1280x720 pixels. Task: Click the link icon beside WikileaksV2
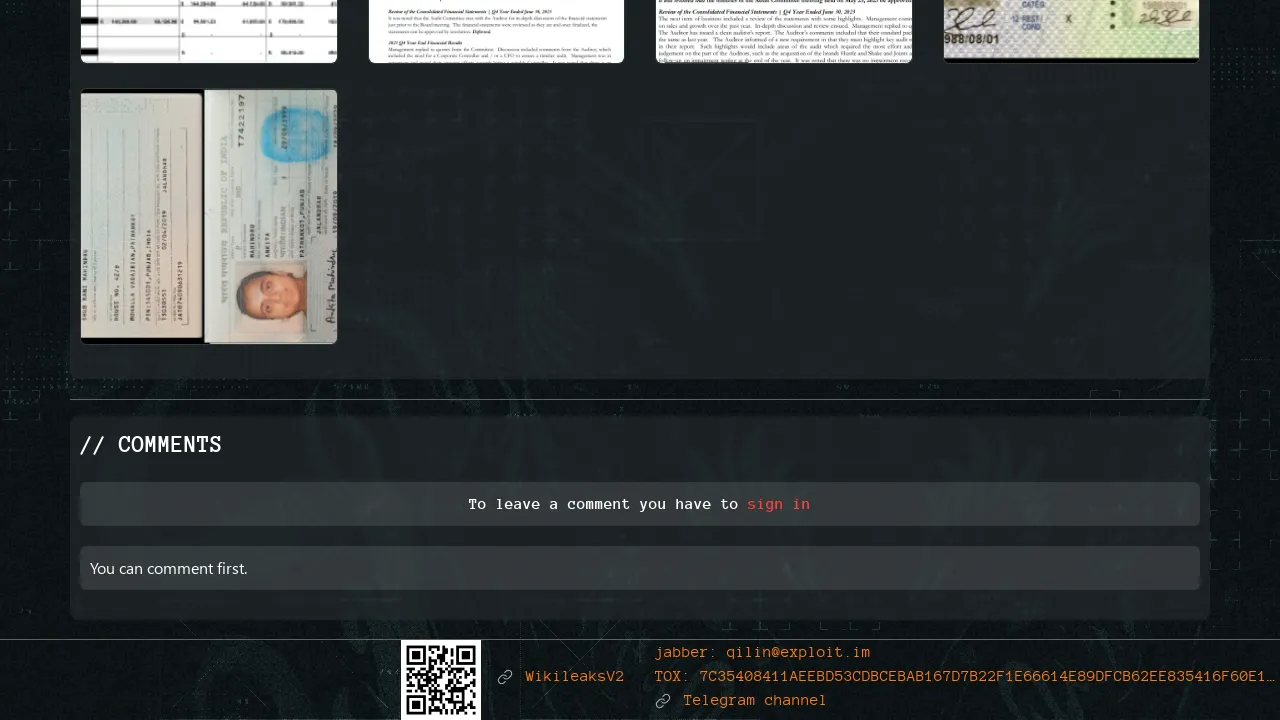[505, 677]
